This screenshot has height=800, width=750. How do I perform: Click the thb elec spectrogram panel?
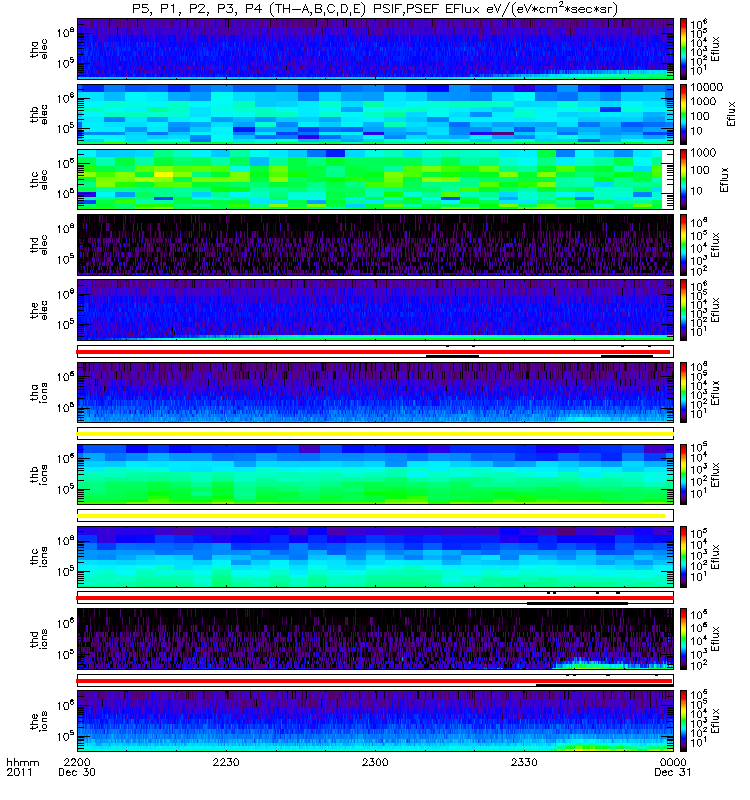pyautogui.click(x=375, y=114)
